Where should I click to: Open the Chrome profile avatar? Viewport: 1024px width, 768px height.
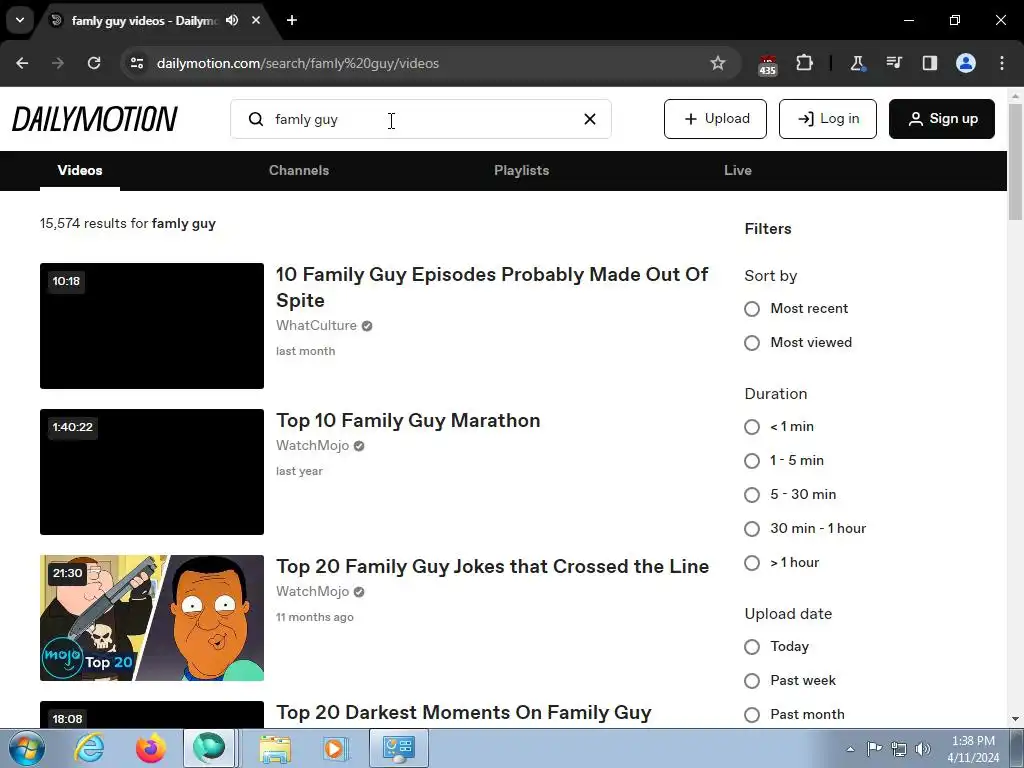(x=966, y=63)
